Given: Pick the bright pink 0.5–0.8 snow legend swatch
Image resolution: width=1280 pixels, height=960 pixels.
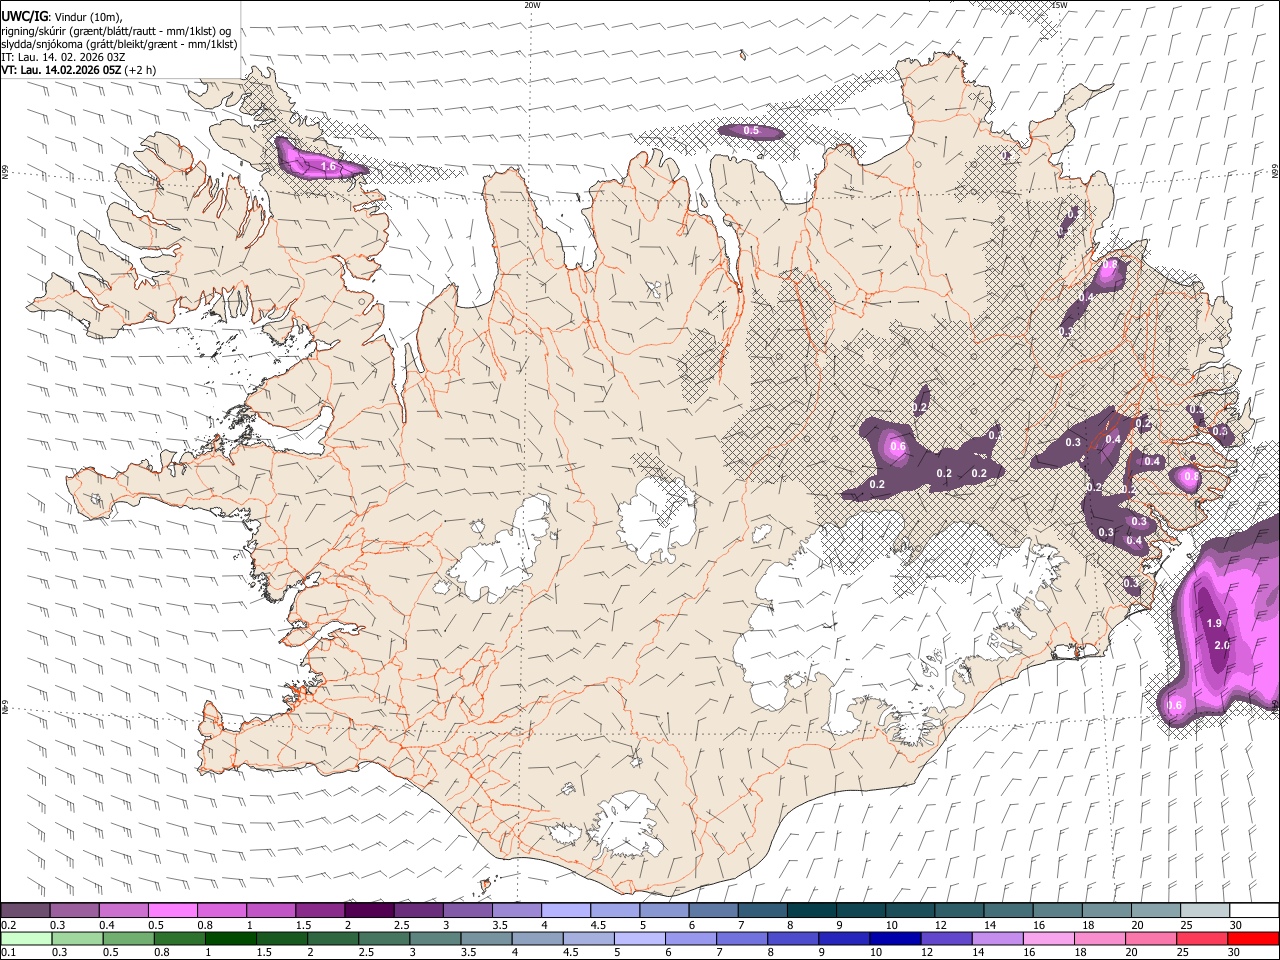Looking at the screenshot, I should 173,910.
